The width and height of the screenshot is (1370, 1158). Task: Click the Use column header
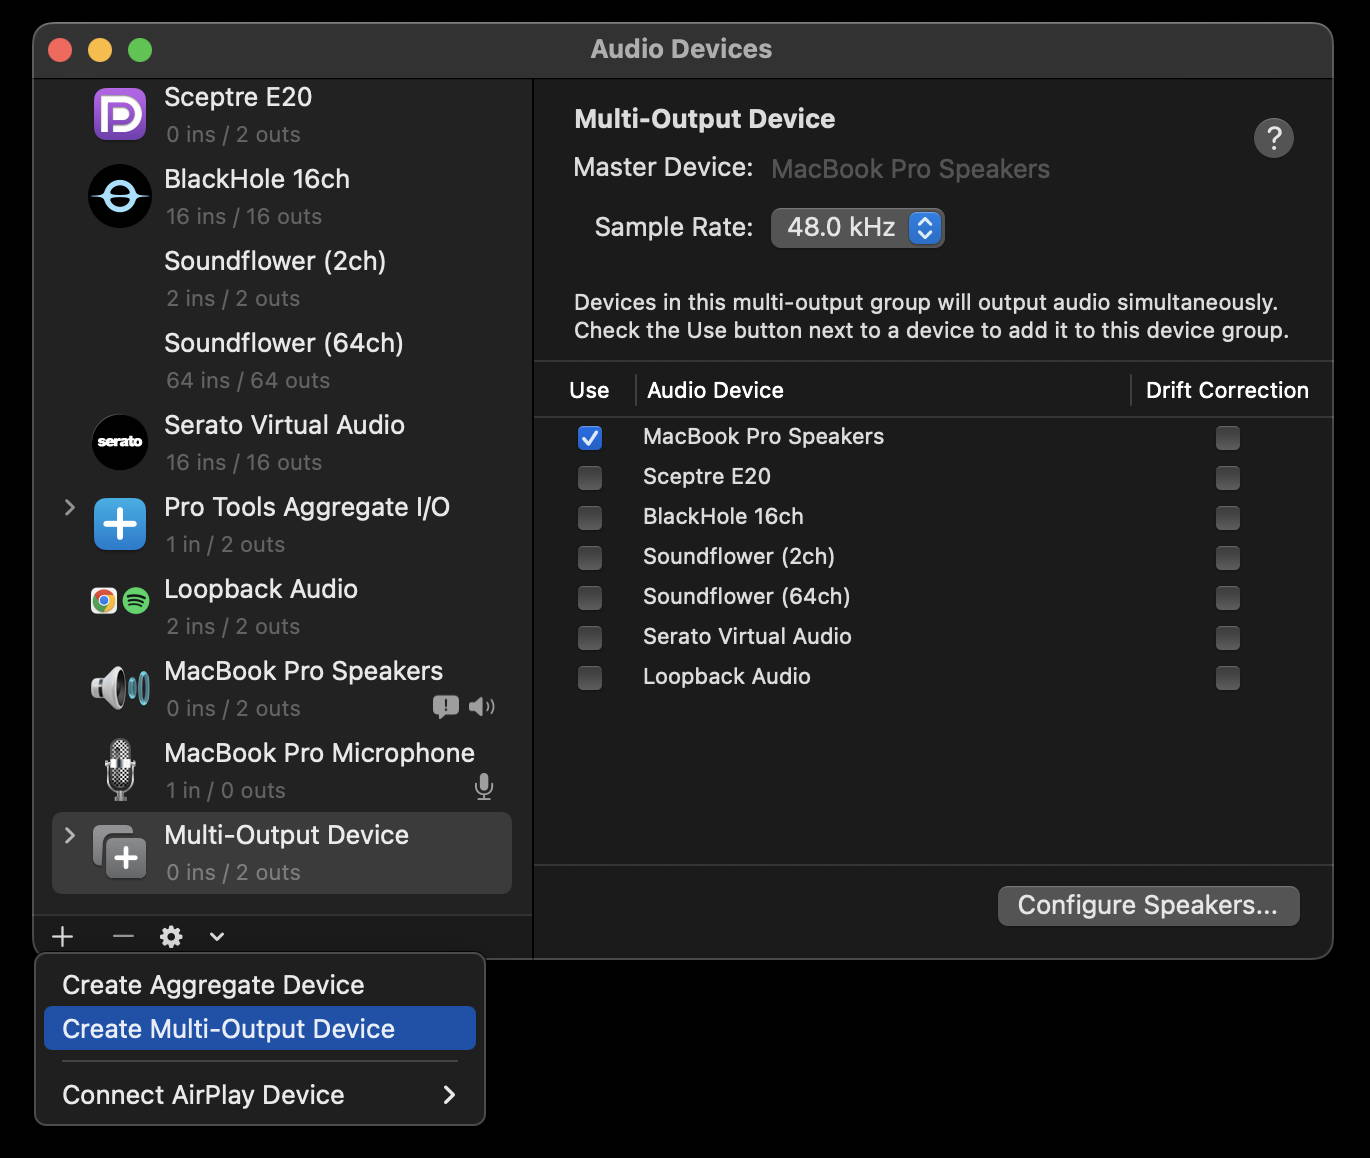point(589,390)
